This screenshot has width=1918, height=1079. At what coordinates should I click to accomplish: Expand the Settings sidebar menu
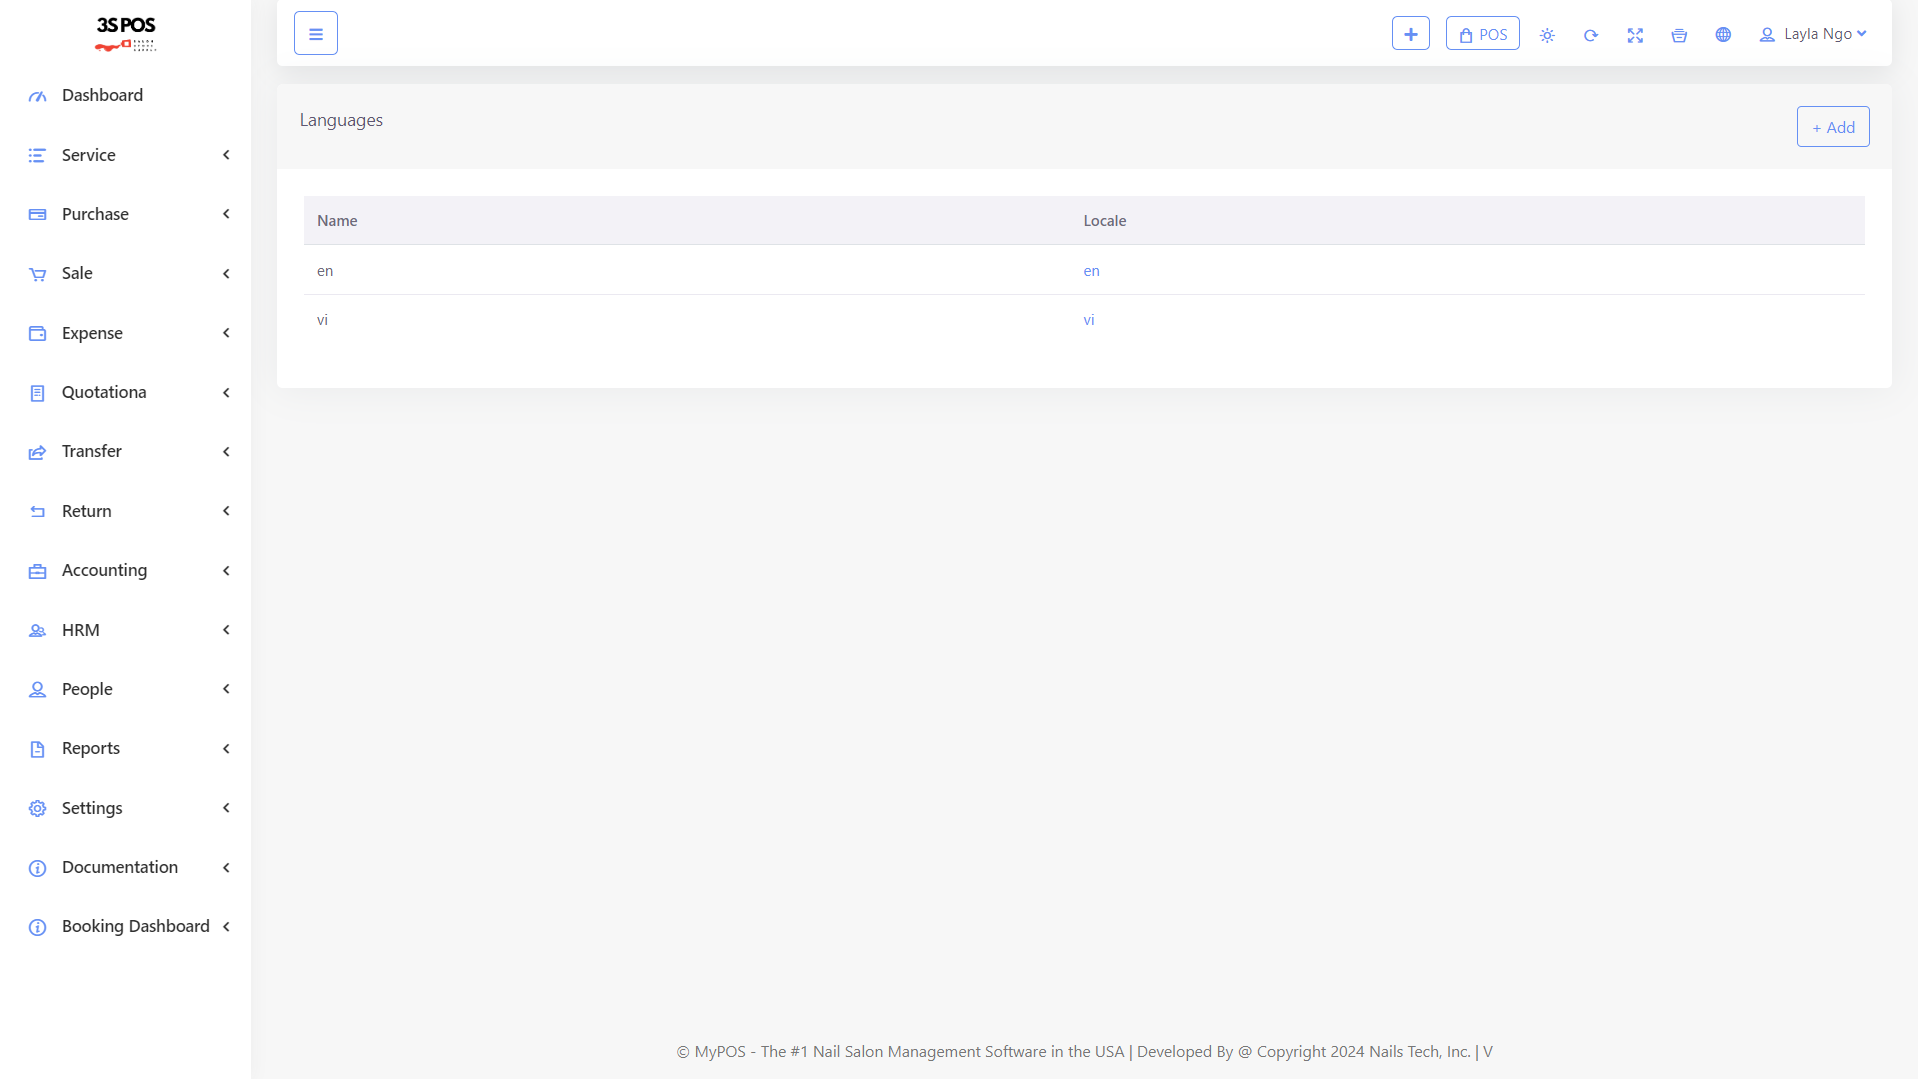pyautogui.click(x=92, y=808)
